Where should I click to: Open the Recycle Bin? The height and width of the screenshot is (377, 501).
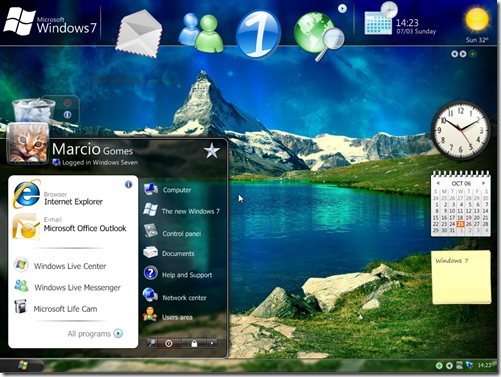[x=33, y=110]
